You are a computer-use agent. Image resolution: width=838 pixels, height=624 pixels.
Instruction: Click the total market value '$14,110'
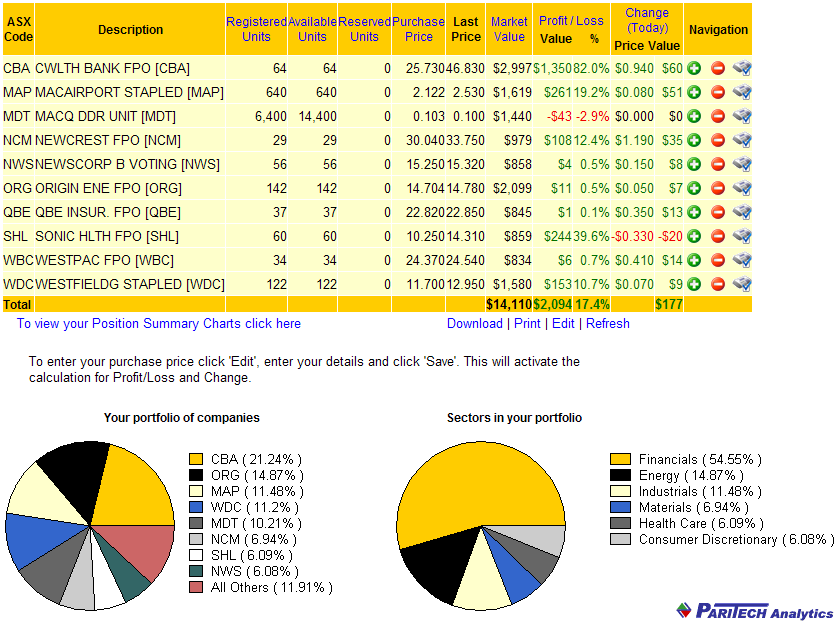coord(509,305)
